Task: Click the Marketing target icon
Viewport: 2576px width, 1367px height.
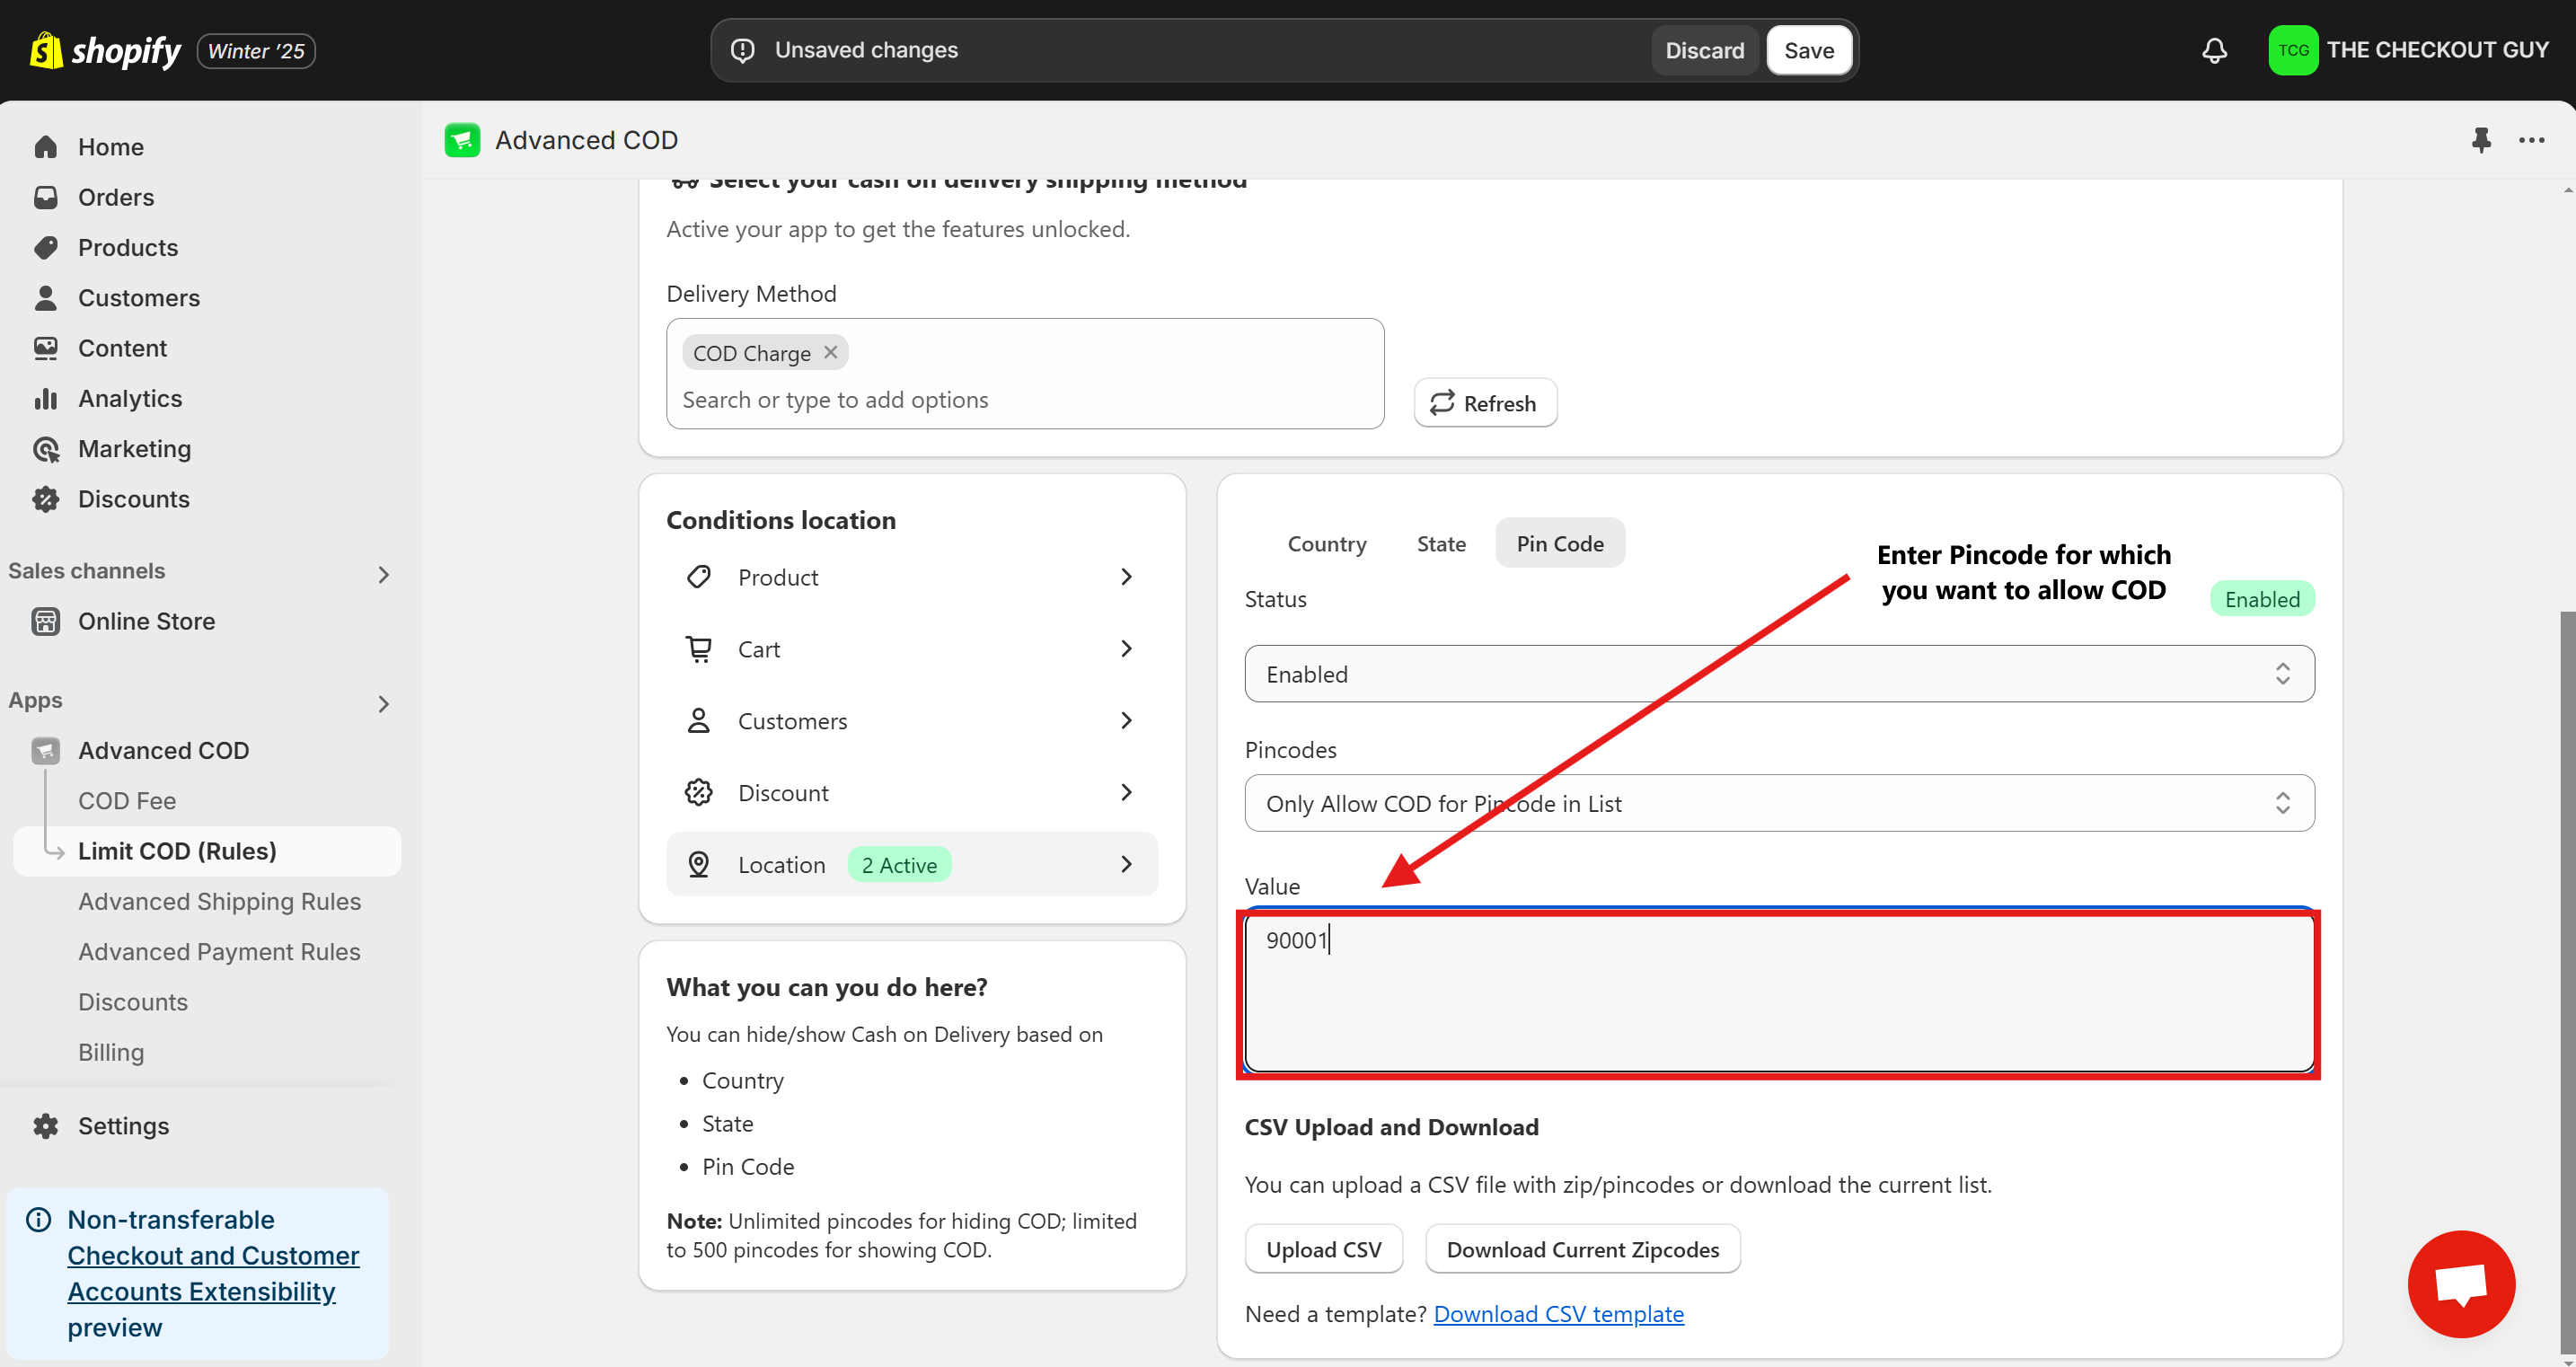Action: pos(46,449)
